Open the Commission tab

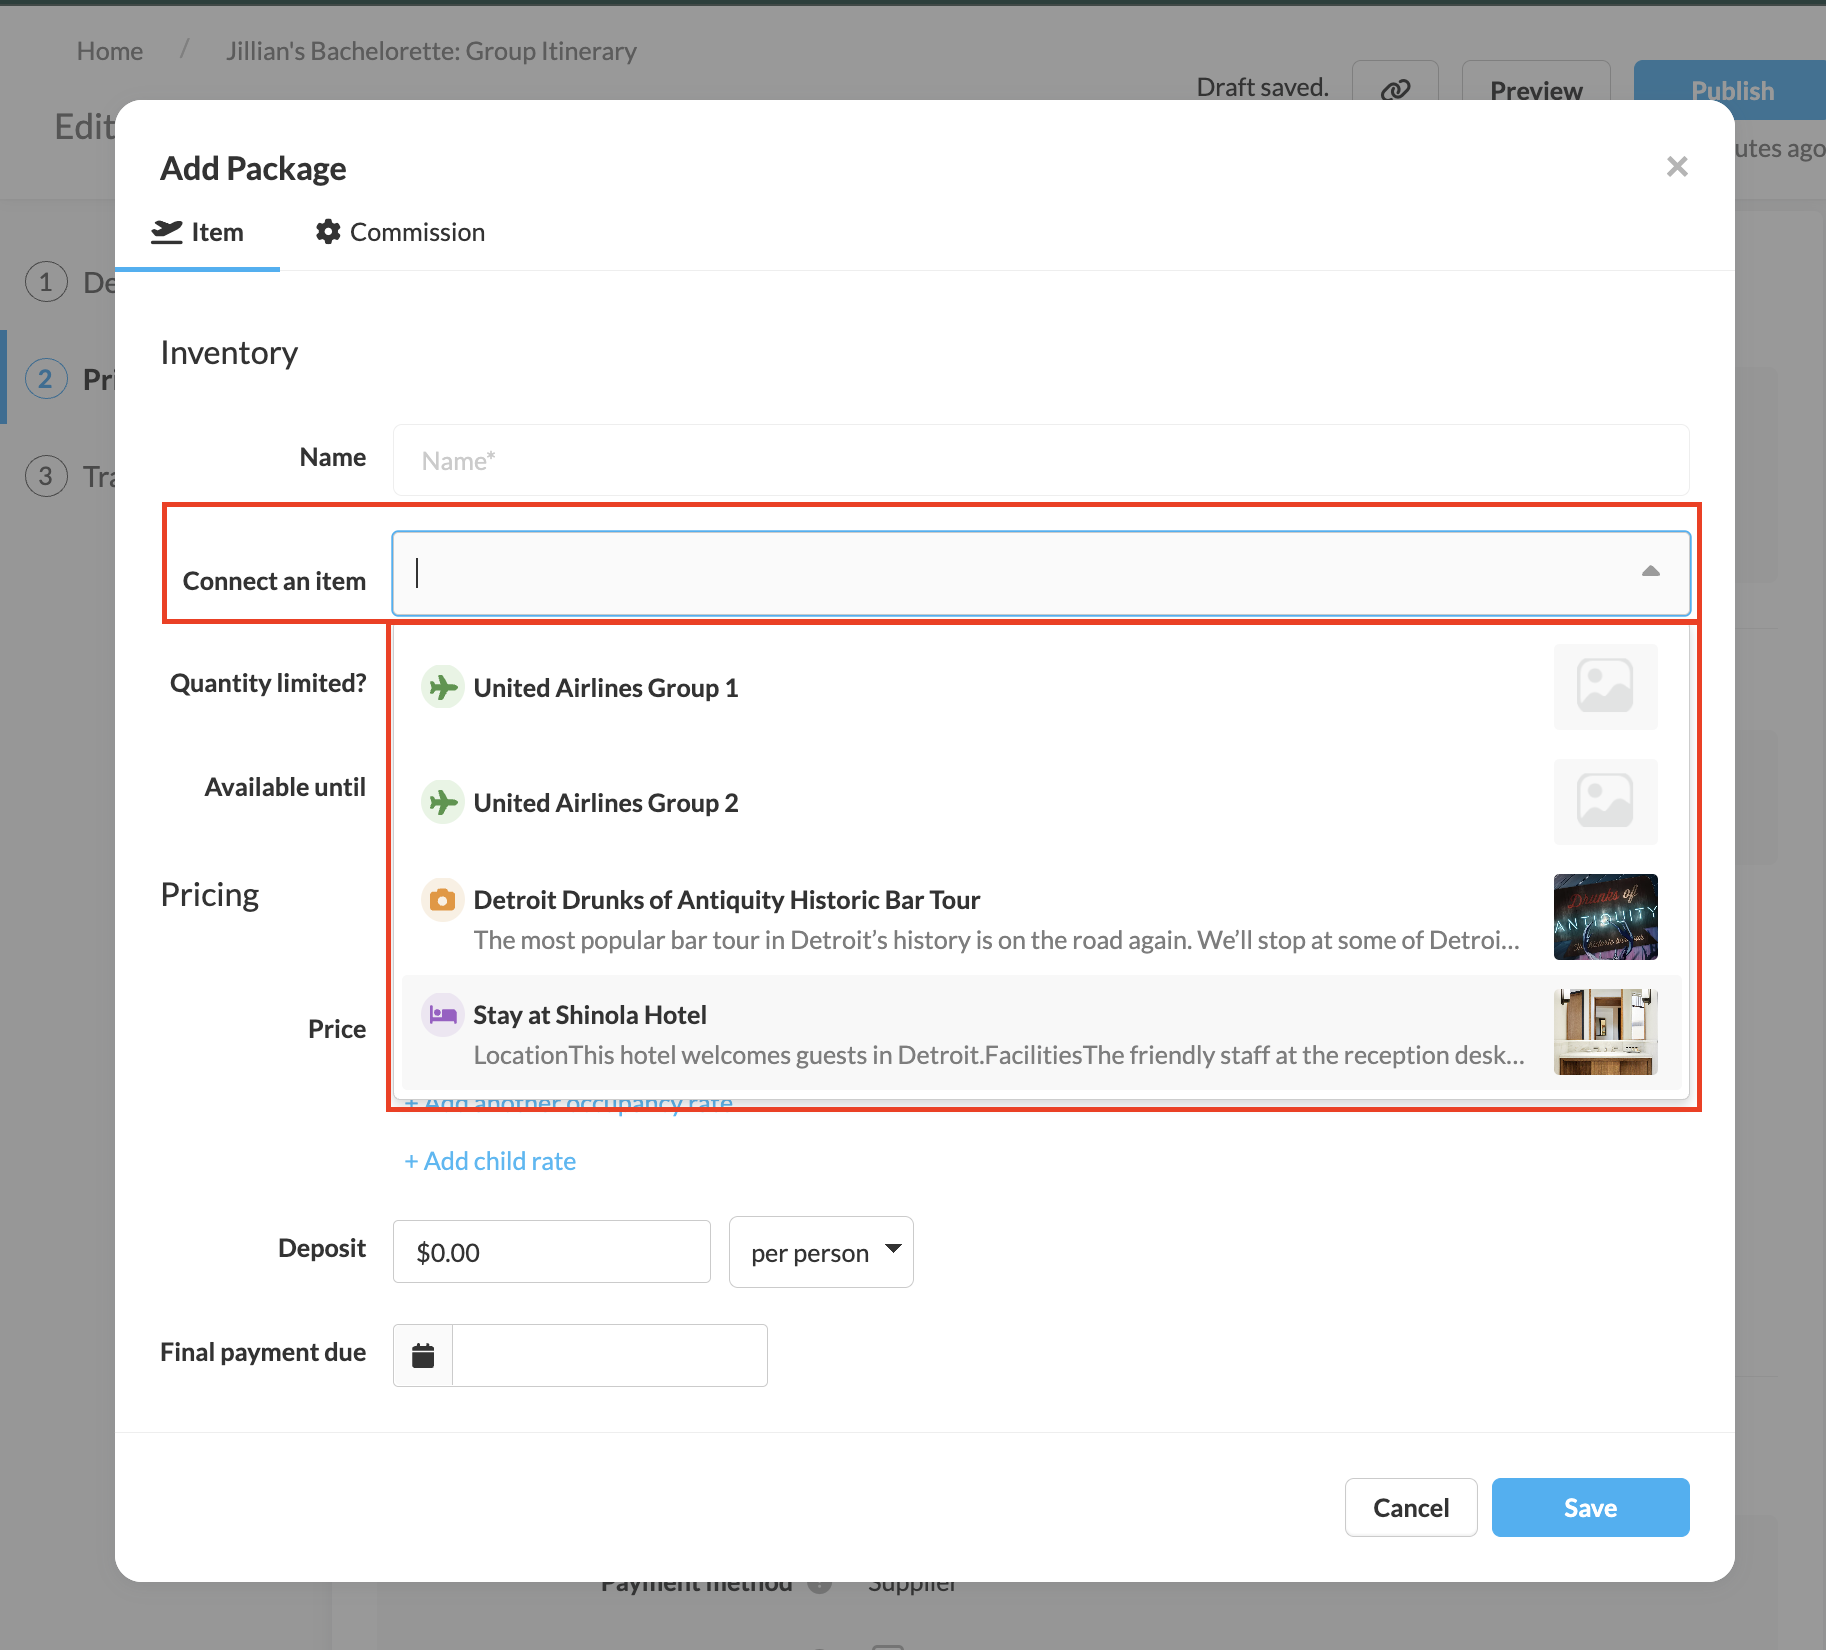400,232
